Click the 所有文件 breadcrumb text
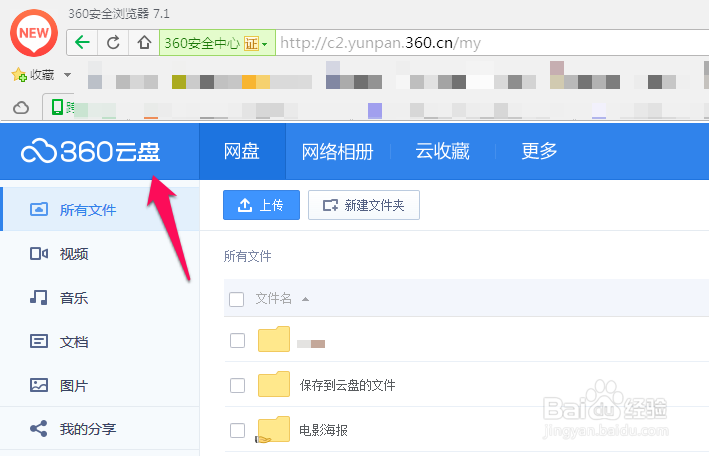Screen dimensions: 709x456 pyautogui.click(x=247, y=256)
